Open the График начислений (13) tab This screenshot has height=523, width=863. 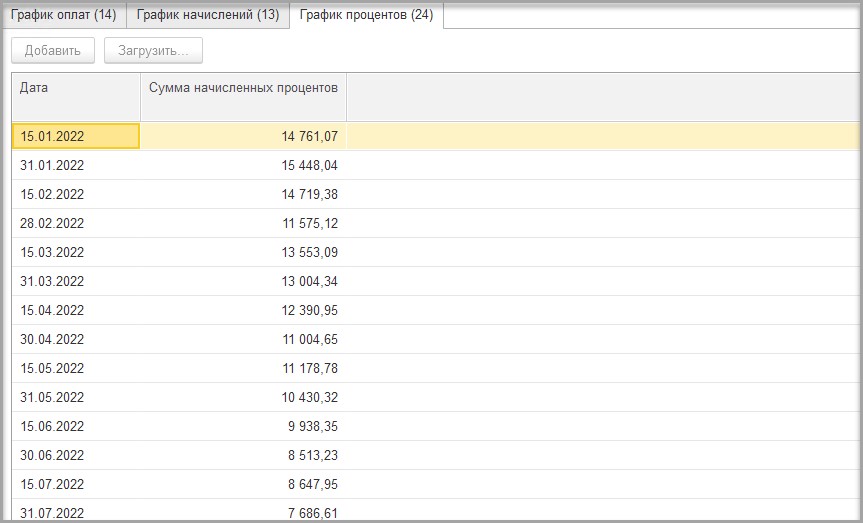(208, 15)
